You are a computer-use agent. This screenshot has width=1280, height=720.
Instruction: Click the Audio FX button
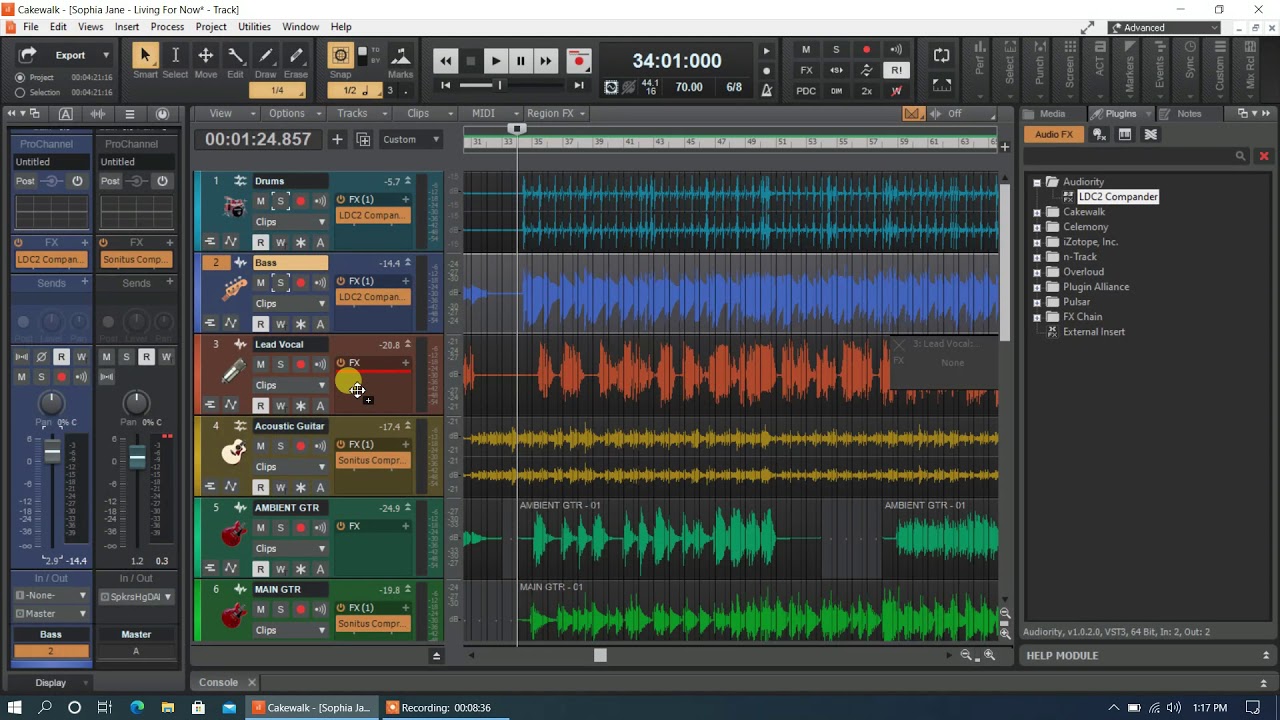point(1053,134)
